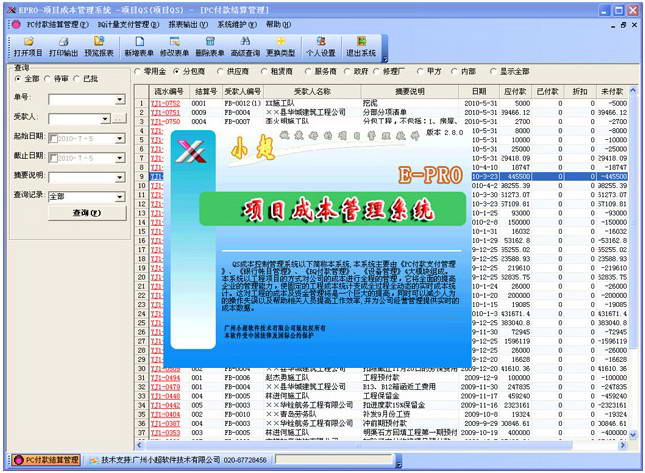Click the vertical scrollbar up arrow of the table
This screenshot has width=645, height=473.
633,90
